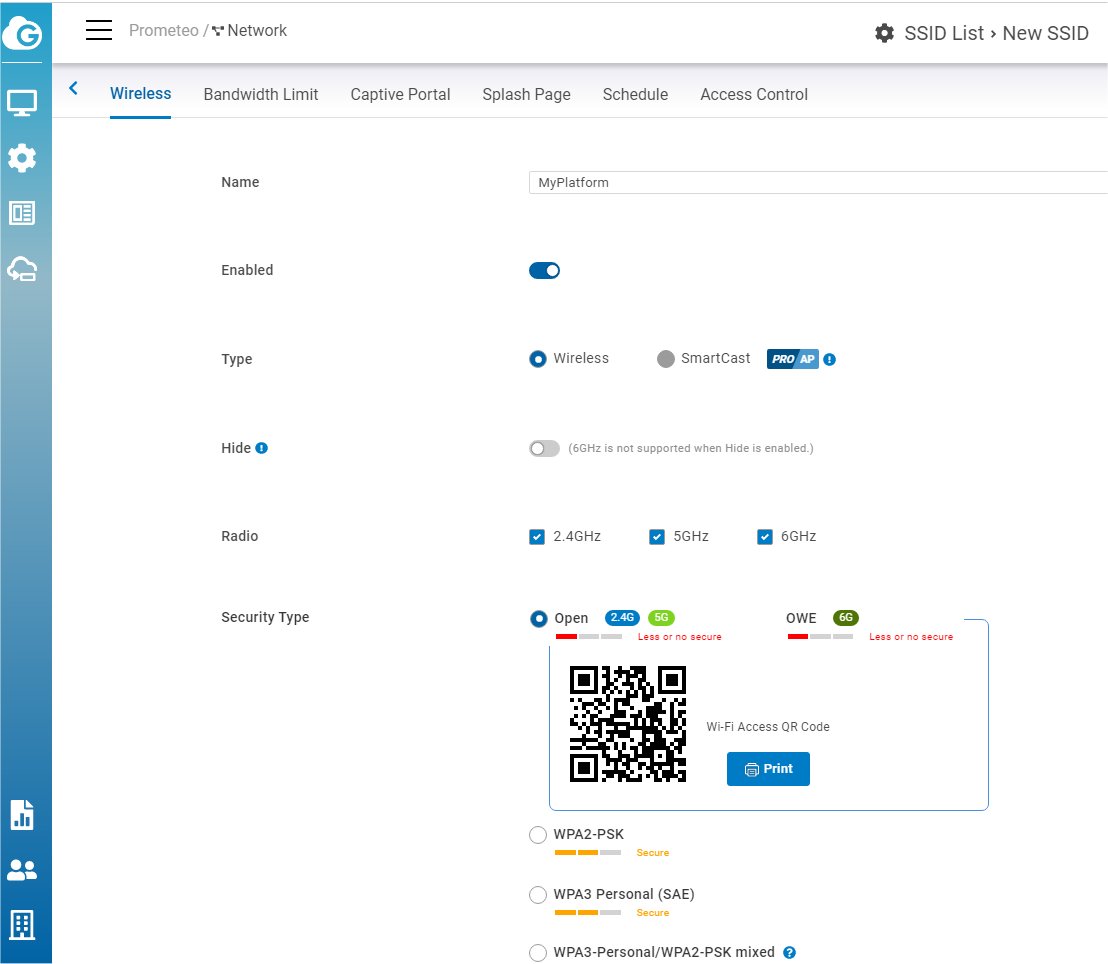Open the hamburger navigation menu
The image size is (1108, 964).
99,31
